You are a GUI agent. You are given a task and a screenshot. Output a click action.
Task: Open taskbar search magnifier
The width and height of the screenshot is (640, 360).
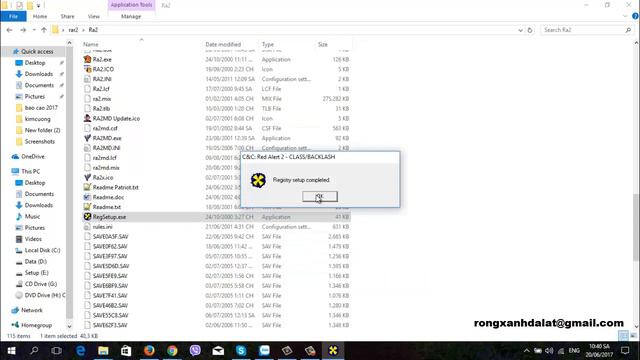click(x=34, y=351)
